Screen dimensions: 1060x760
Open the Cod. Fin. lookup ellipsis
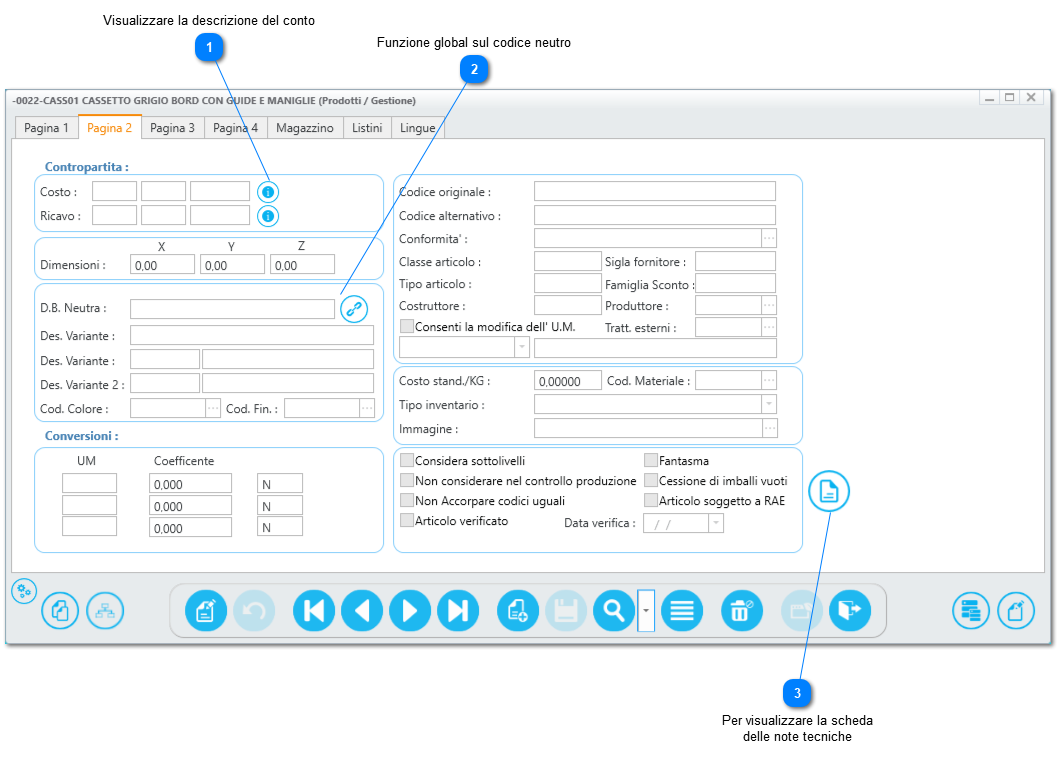pyautogui.click(x=367, y=408)
